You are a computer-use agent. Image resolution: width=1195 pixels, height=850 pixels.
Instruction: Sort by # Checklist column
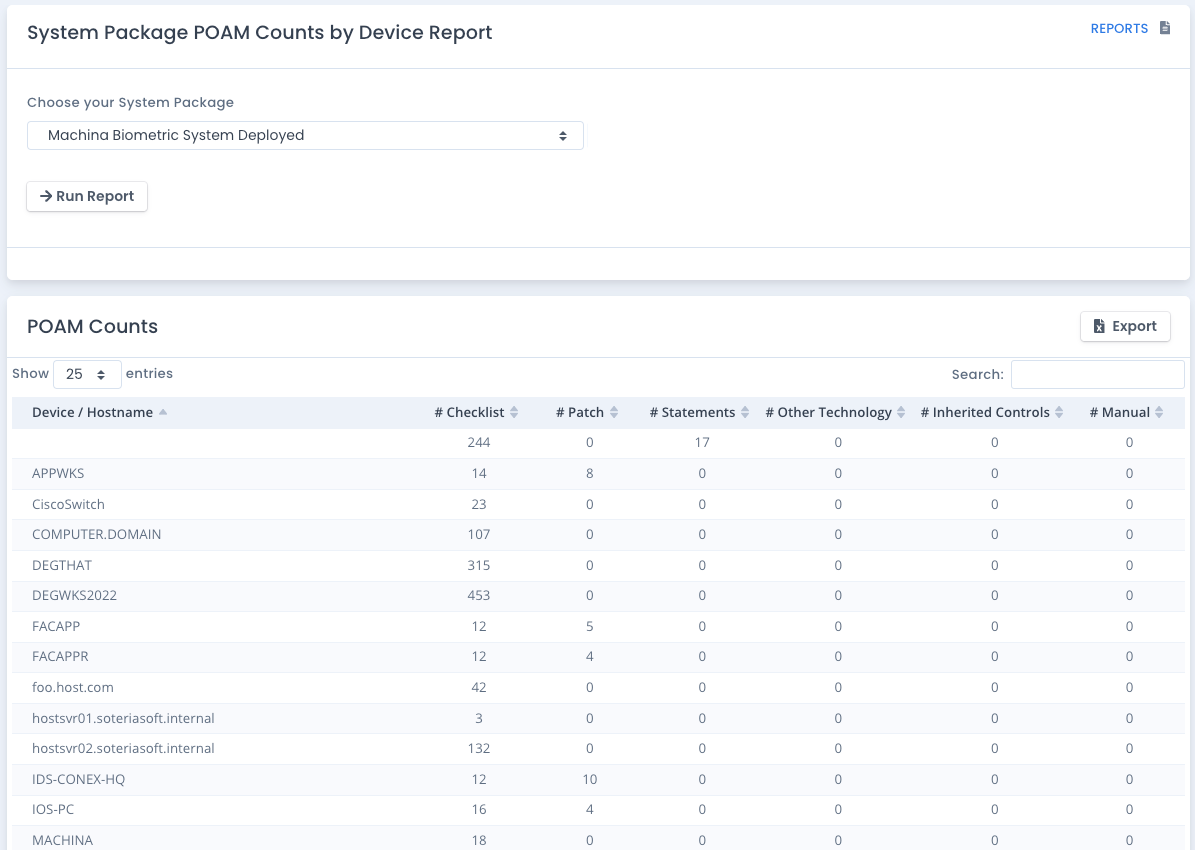coord(476,412)
